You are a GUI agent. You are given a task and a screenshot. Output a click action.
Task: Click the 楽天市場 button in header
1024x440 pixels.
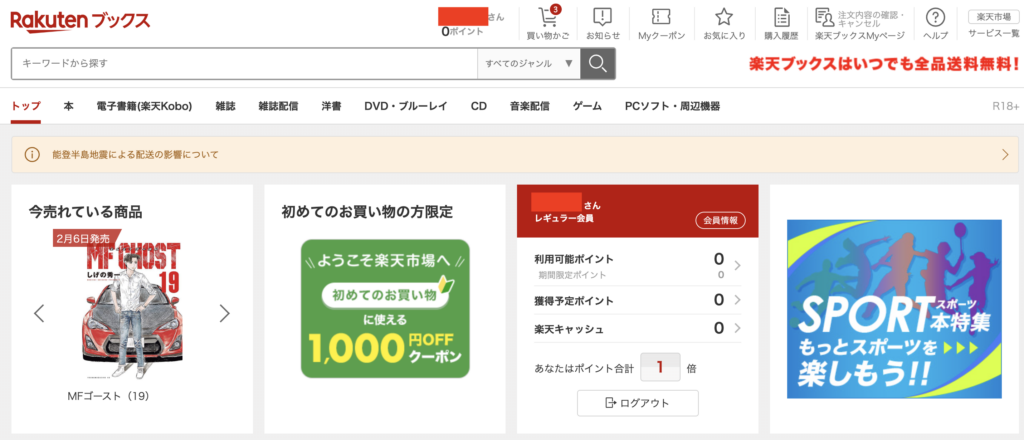click(993, 17)
